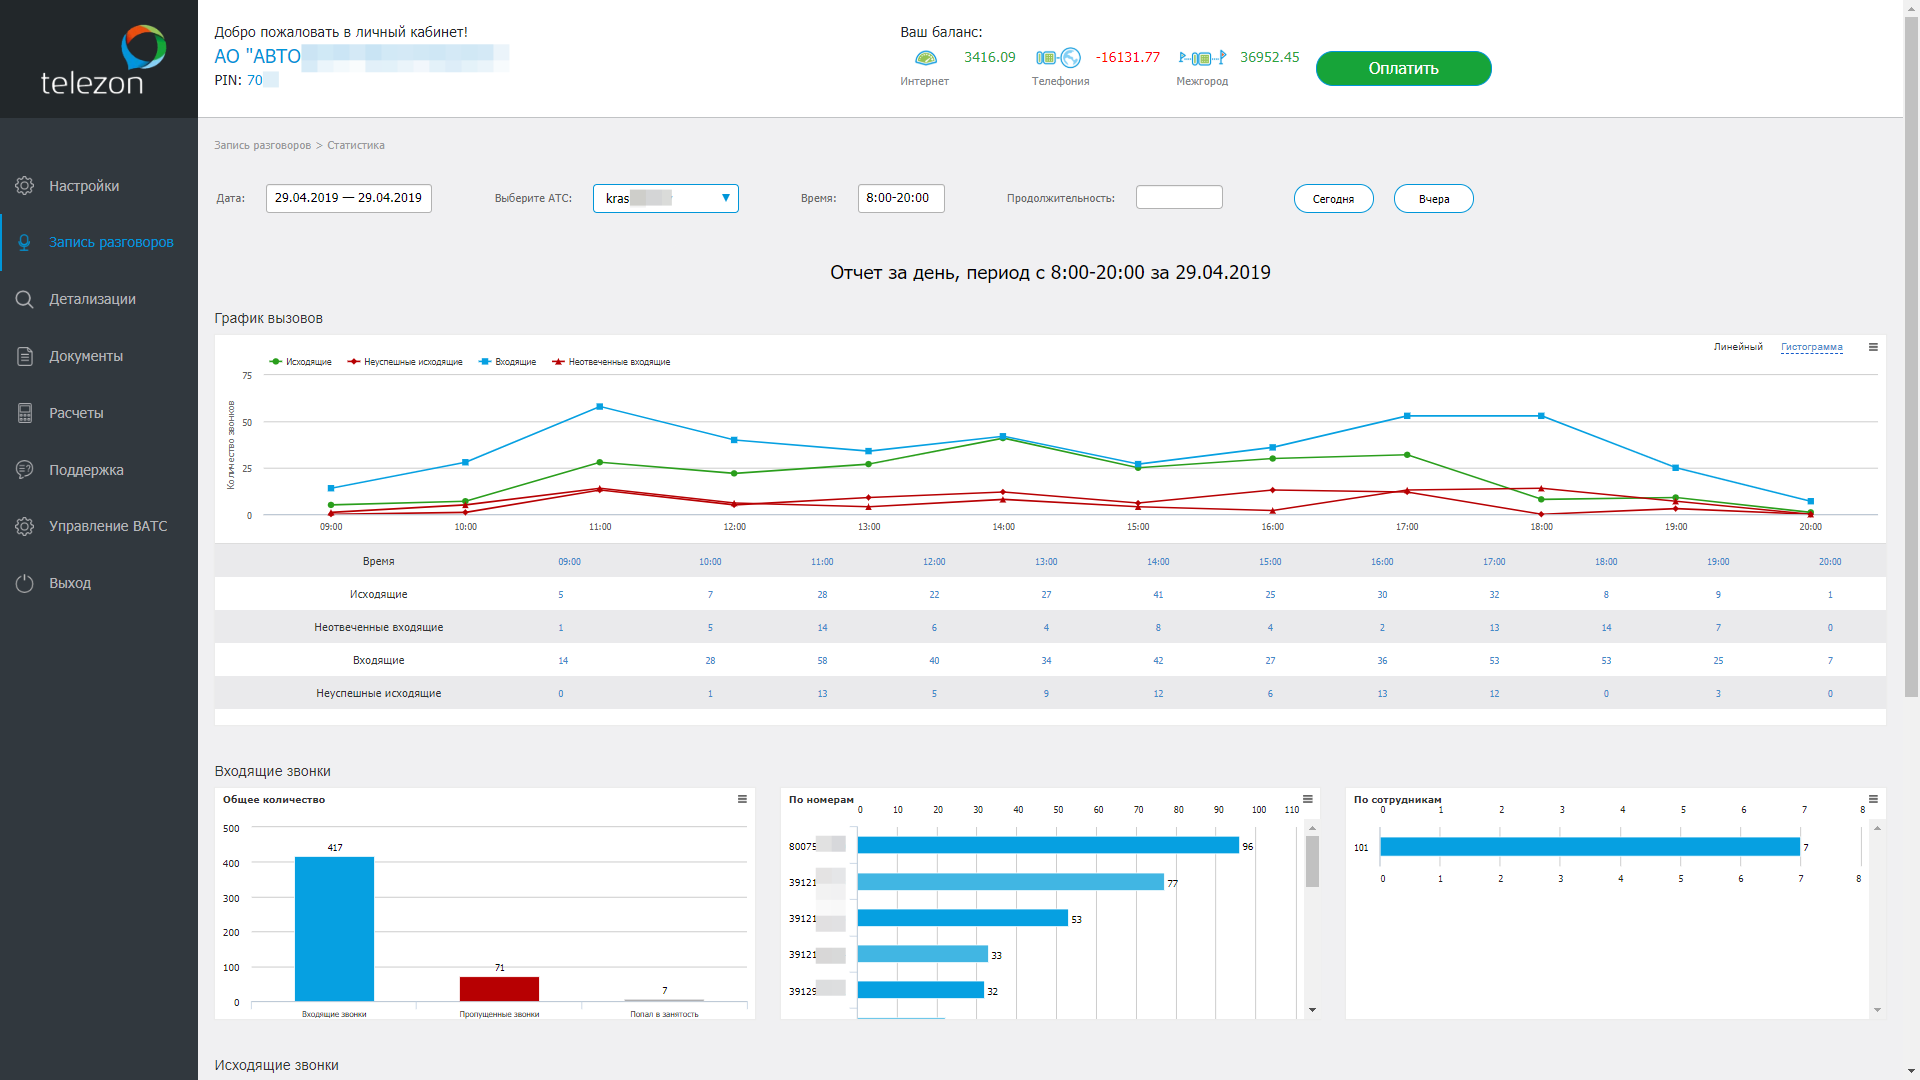Click the Документы page icon
The image size is (1920, 1080).
pyautogui.click(x=25, y=356)
